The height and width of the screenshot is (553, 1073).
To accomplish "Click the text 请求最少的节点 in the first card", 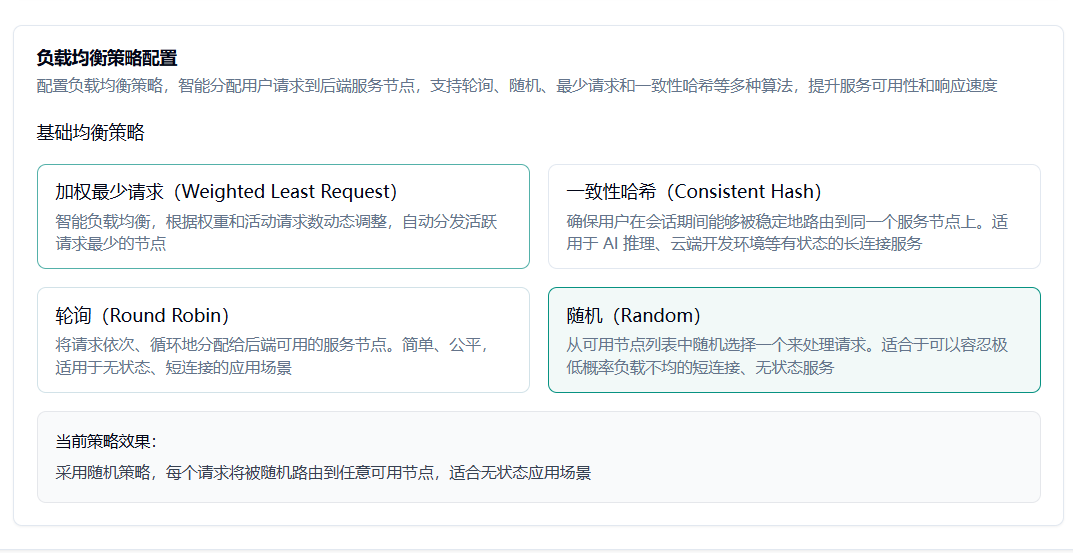I will tap(110, 244).
